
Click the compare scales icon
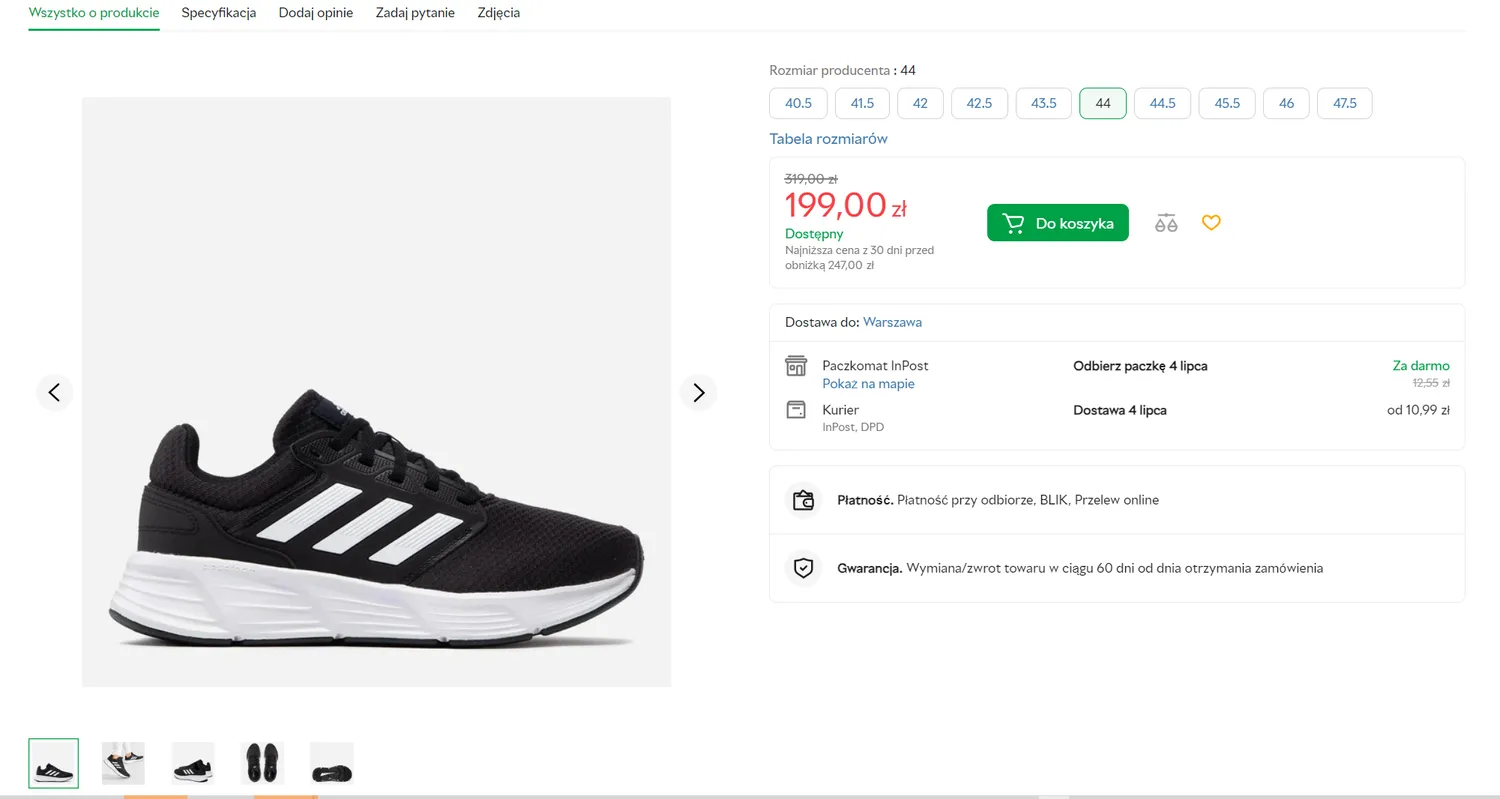coord(1166,223)
